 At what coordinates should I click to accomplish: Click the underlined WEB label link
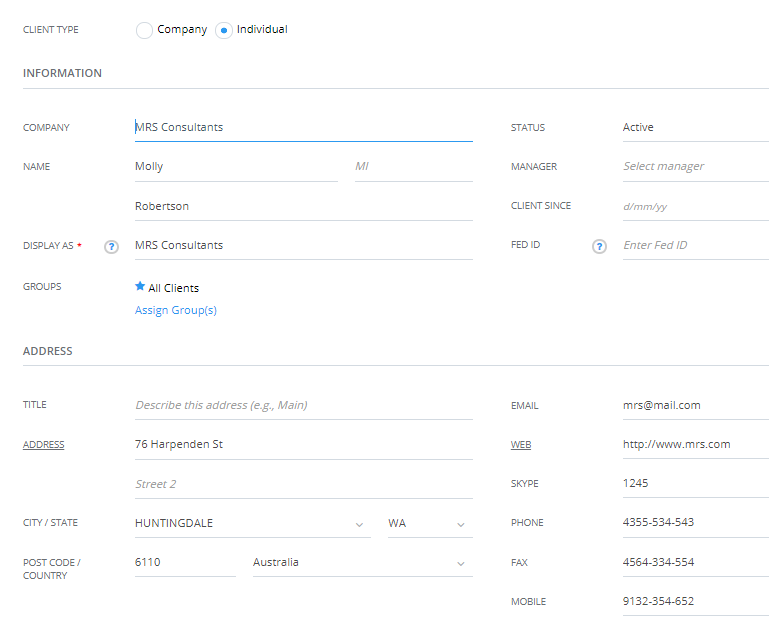pos(521,444)
